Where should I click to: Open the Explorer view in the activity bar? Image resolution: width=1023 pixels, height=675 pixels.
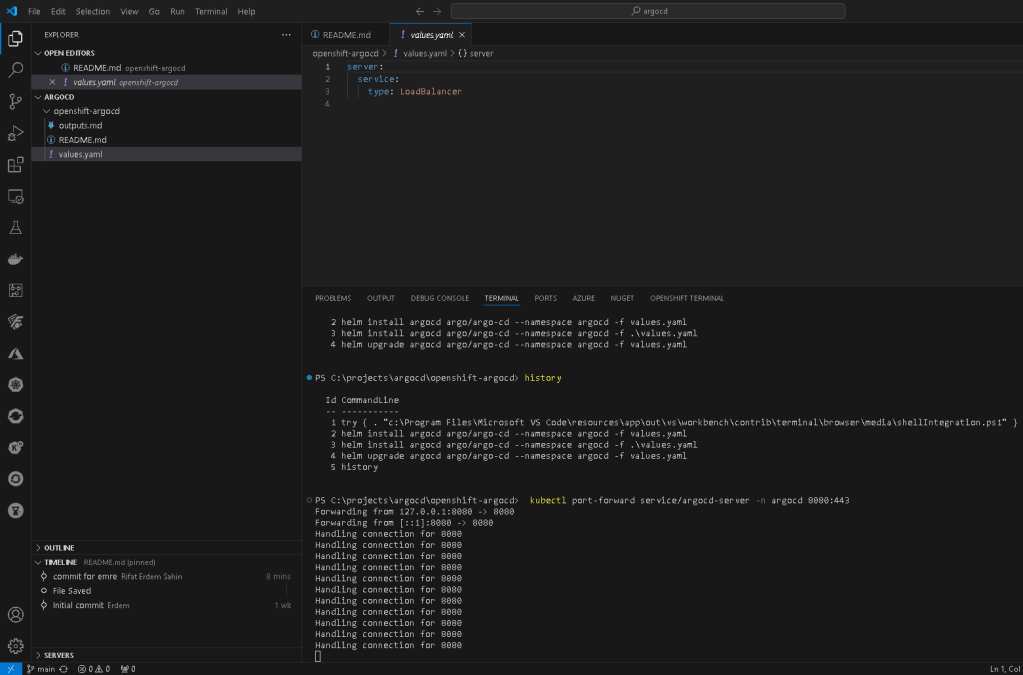[x=16, y=38]
